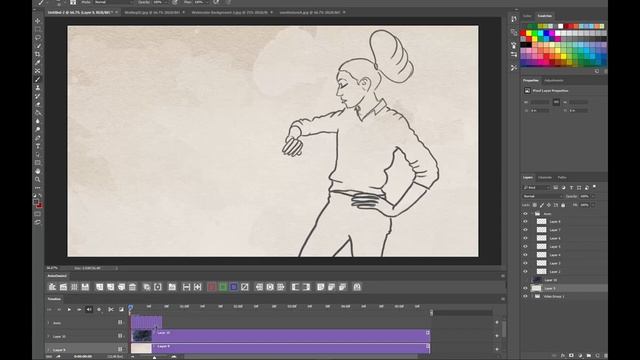Collapse the Anim group in Layers
The width and height of the screenshot is (640, 360).
click(533, 213)
